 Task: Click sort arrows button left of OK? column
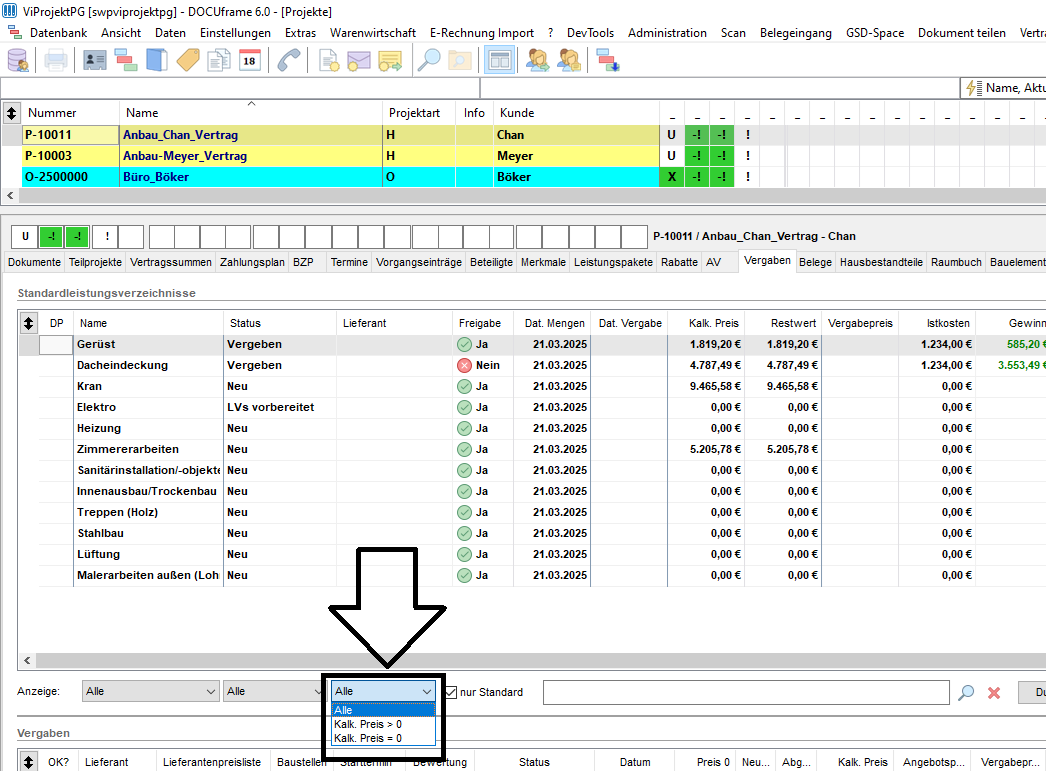coord(28,762)
